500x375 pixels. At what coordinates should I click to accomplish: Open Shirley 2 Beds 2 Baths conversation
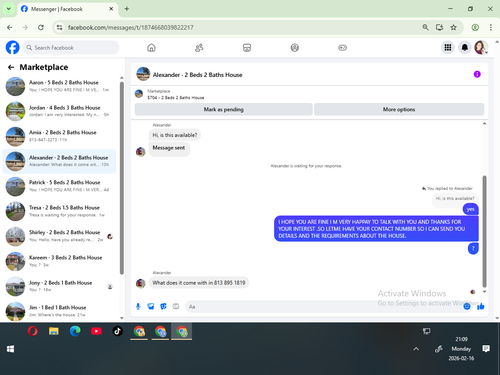tap(59, 236)
